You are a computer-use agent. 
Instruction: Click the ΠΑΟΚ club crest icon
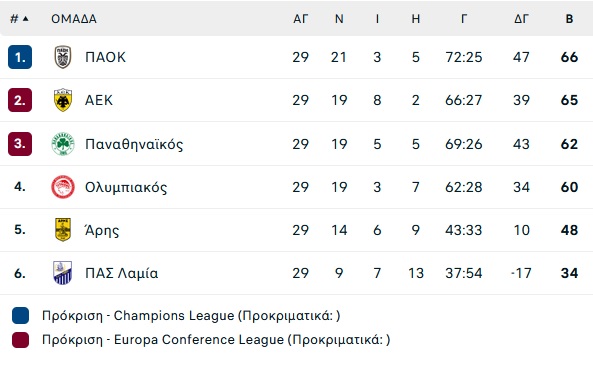[x=63, y=57]
